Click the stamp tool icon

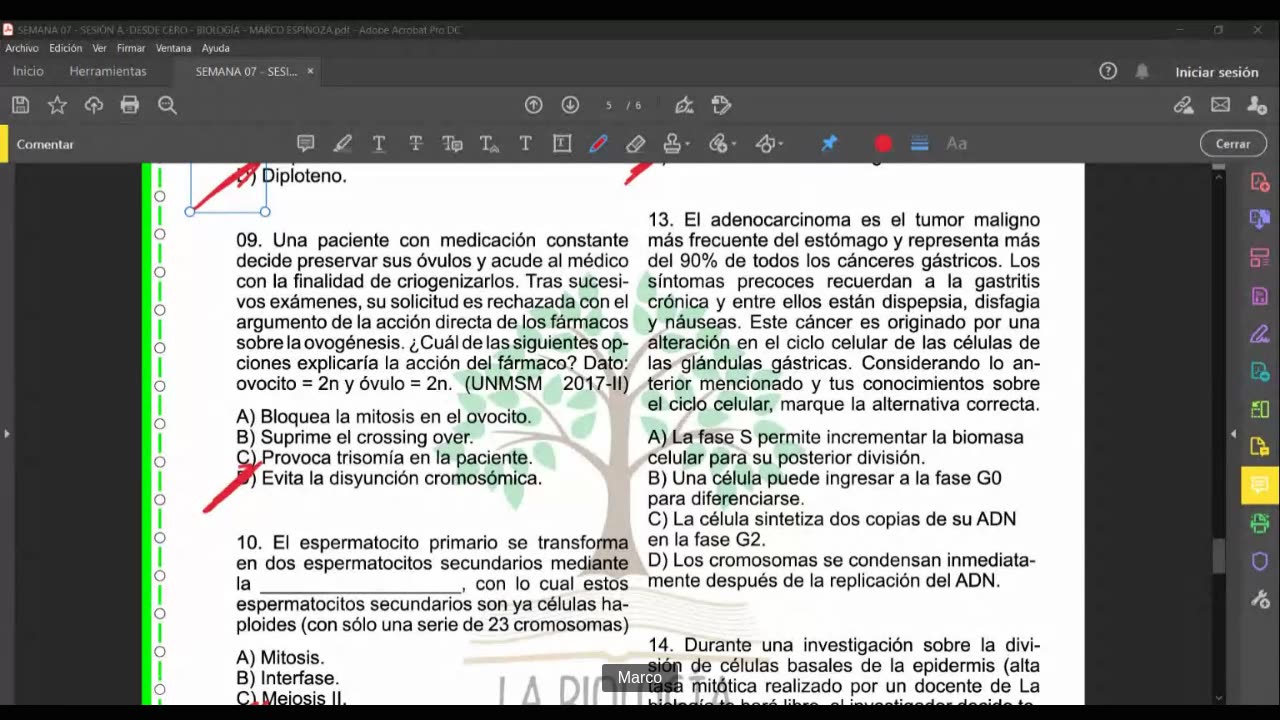673,144
